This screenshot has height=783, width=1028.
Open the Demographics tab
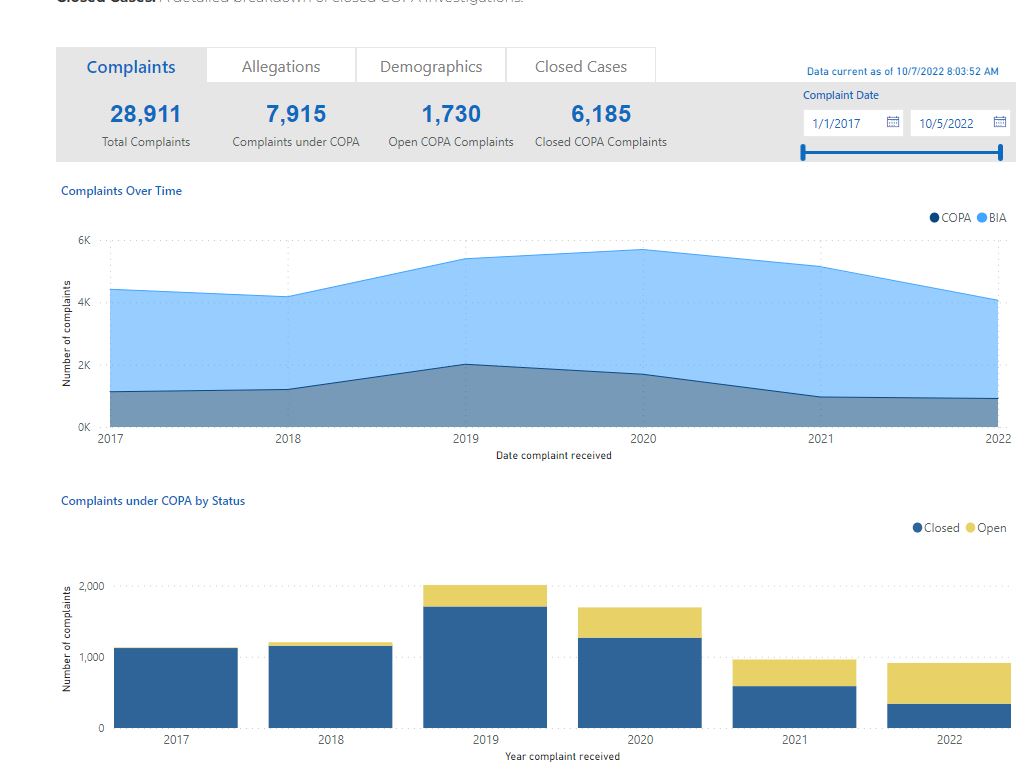431,66
